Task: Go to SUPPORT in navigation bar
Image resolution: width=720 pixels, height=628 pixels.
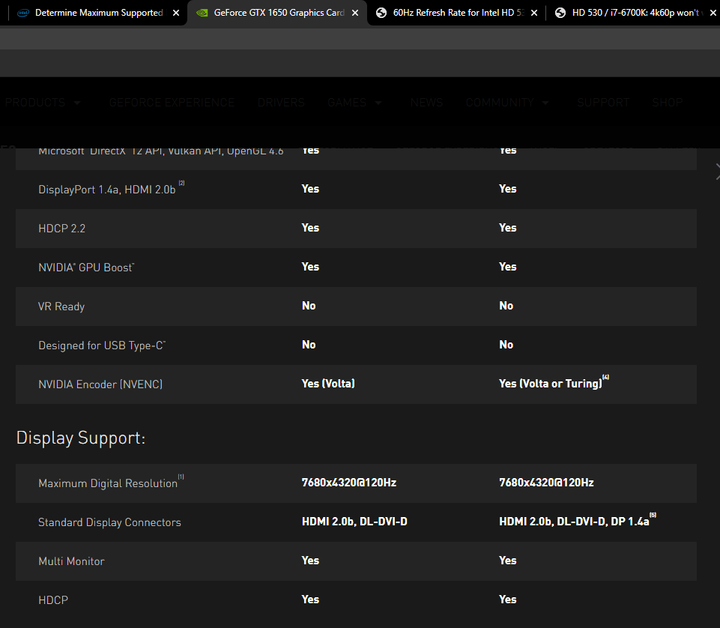Action: (x=603, y=102)
